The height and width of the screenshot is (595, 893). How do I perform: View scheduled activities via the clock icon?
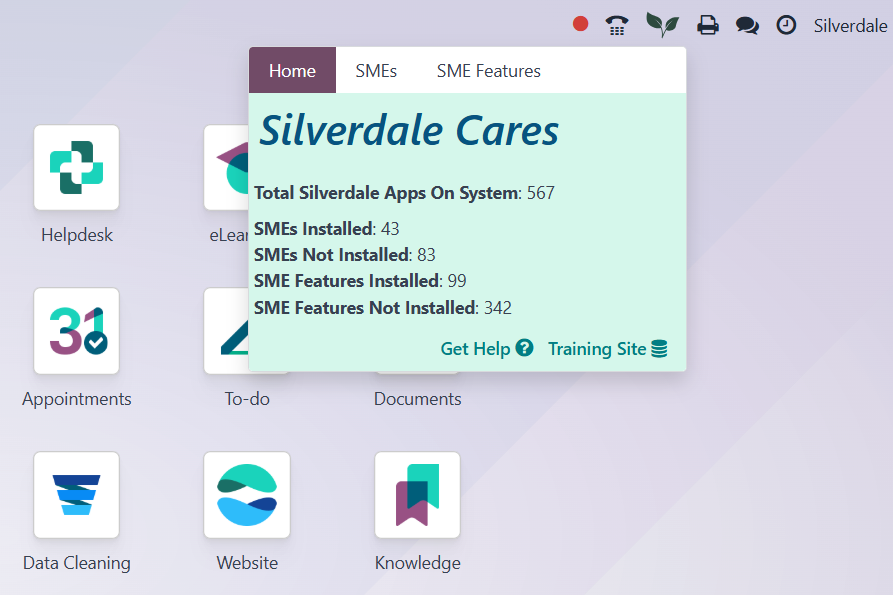(x=786, y=25)
